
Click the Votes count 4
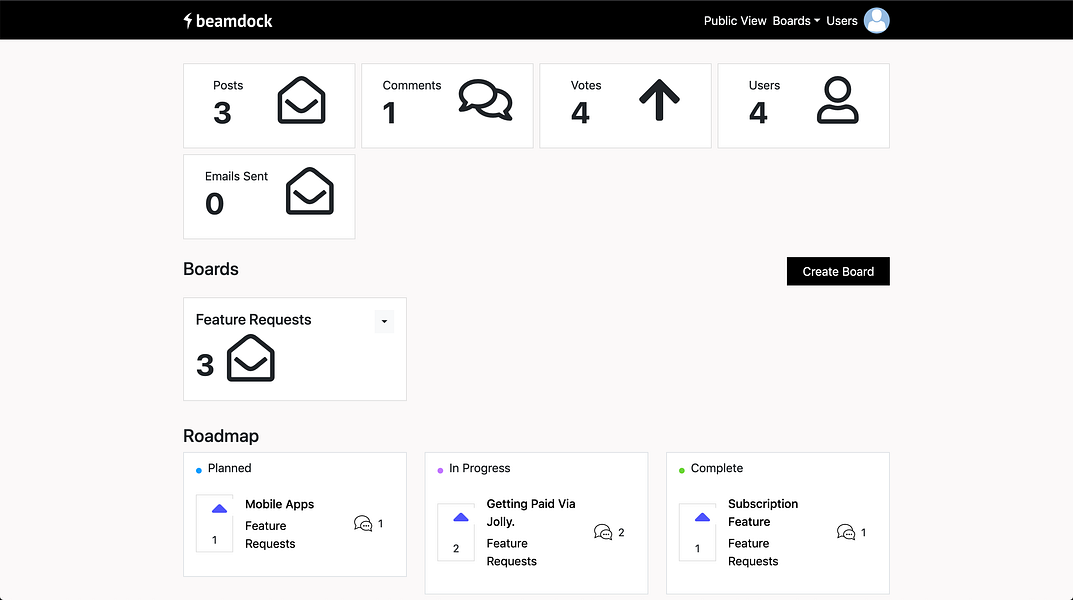point(580,113)
